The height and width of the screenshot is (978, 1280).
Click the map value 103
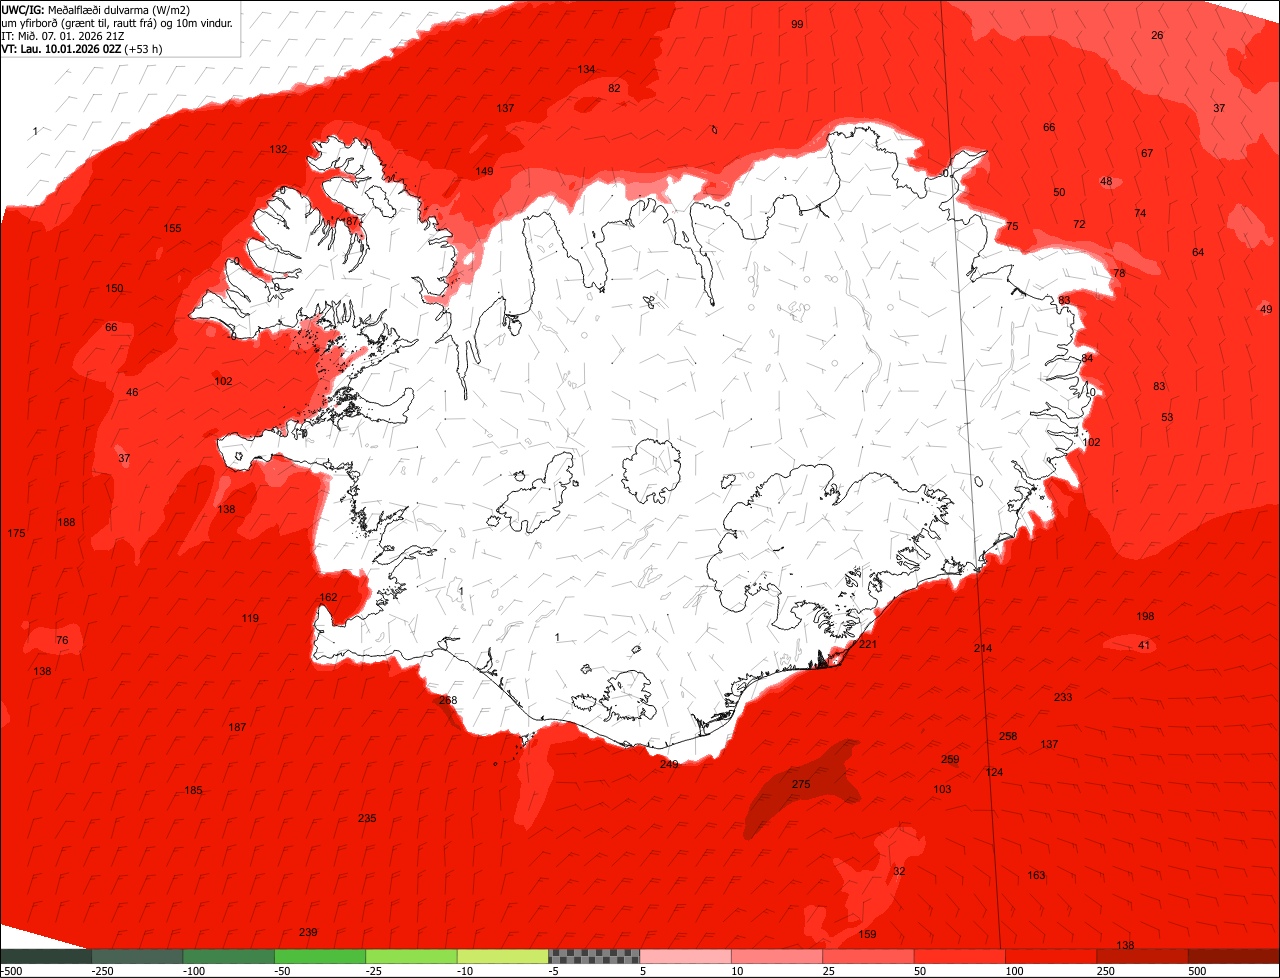(942, 789)
